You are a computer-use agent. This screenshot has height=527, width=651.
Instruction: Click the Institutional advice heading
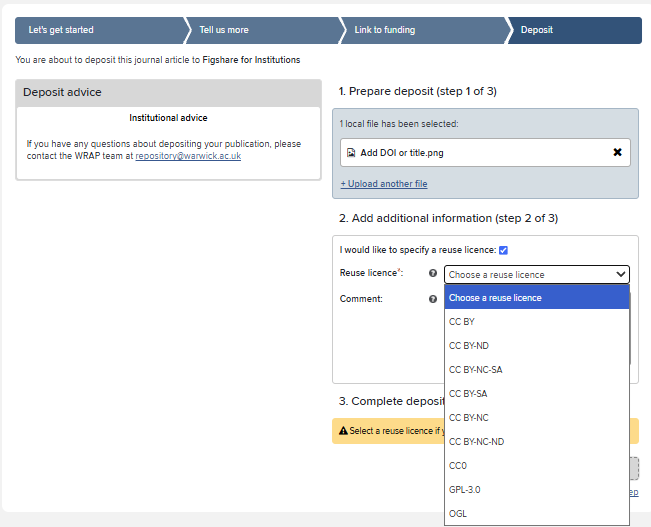[x=168, y=118]
